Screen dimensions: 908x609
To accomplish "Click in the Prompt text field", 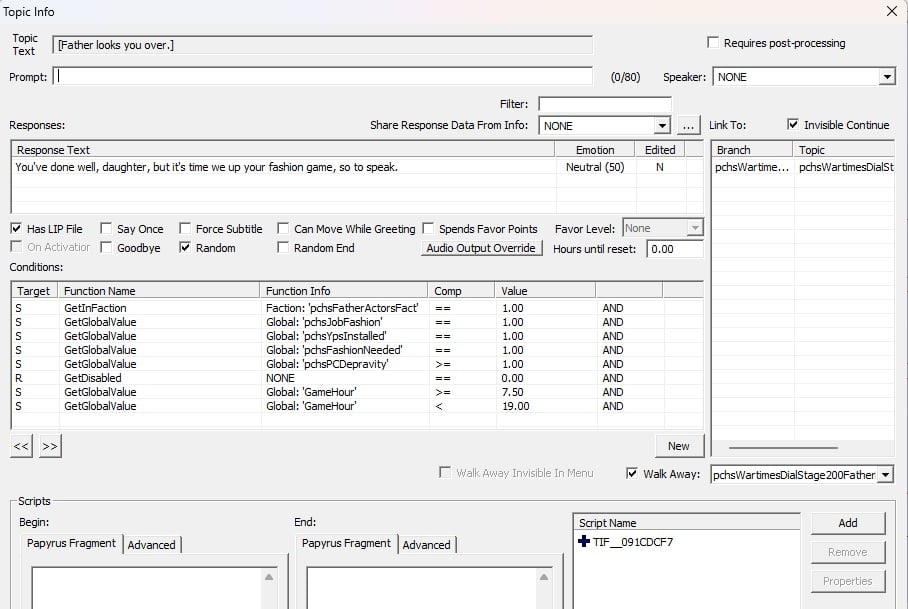I will tap(323, 76).
